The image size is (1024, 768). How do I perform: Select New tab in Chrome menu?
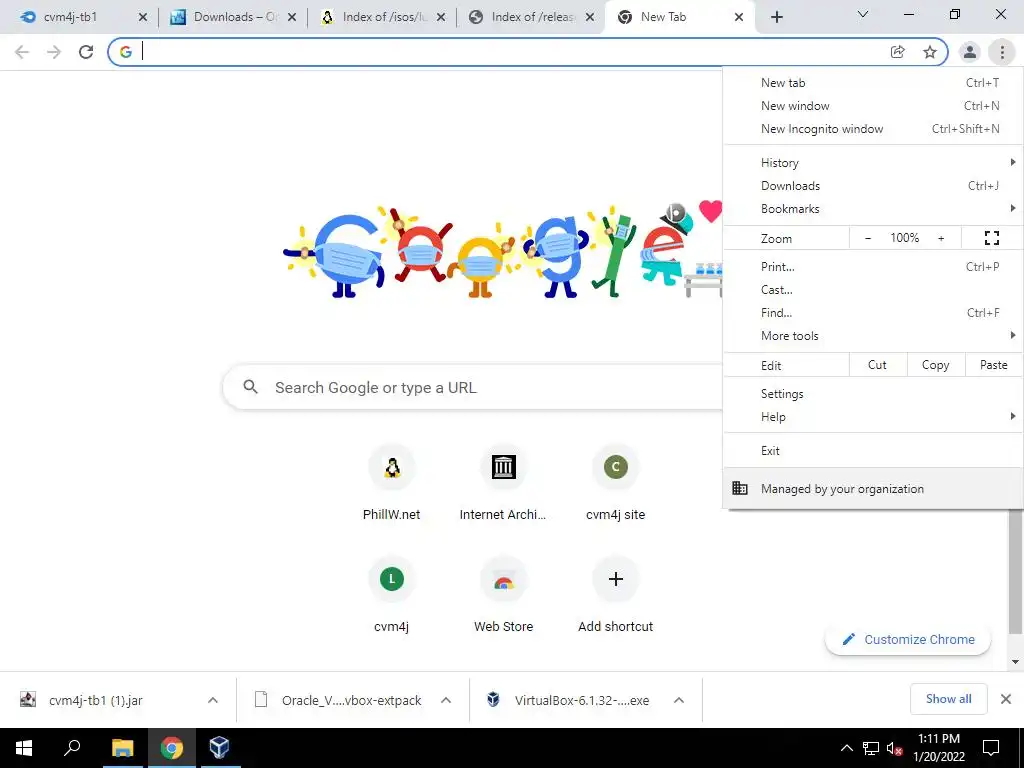point(873,83)
